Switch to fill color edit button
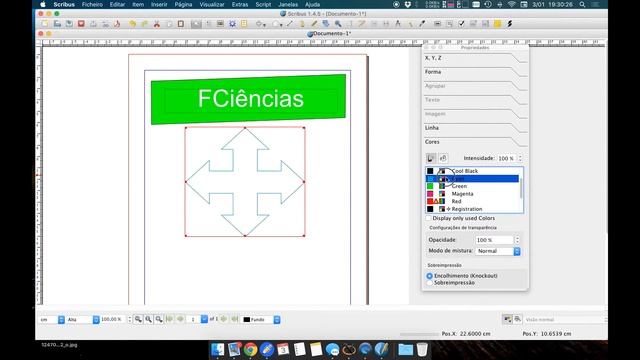Image resolution: width=640 pixels, height=360 pixels. (443, 158)
